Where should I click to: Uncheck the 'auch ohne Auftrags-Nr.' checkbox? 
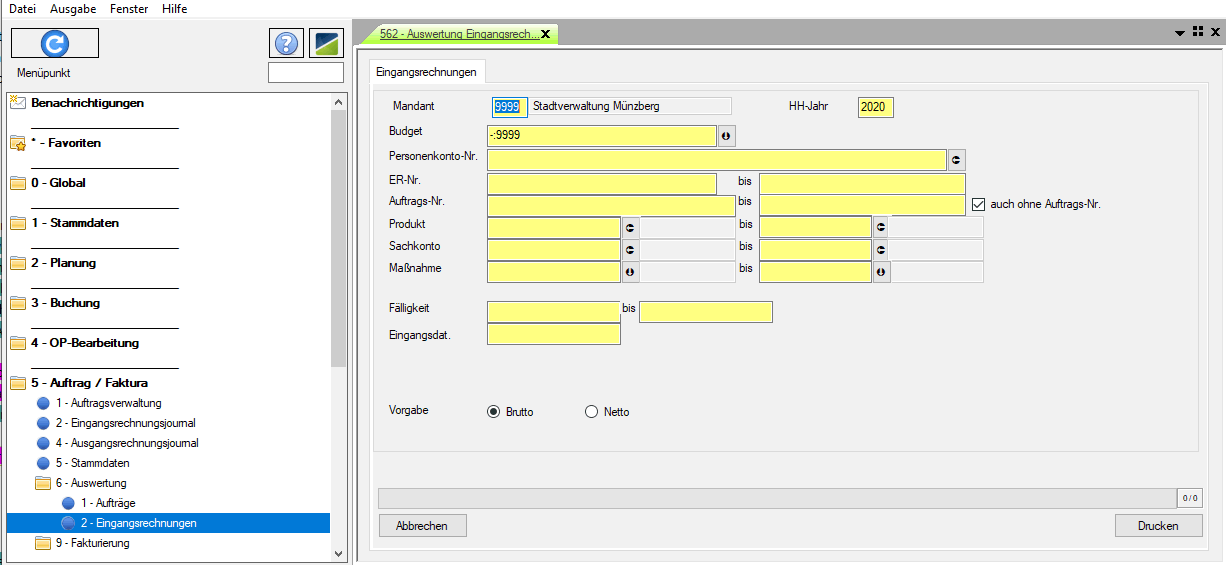pos(979,204)
